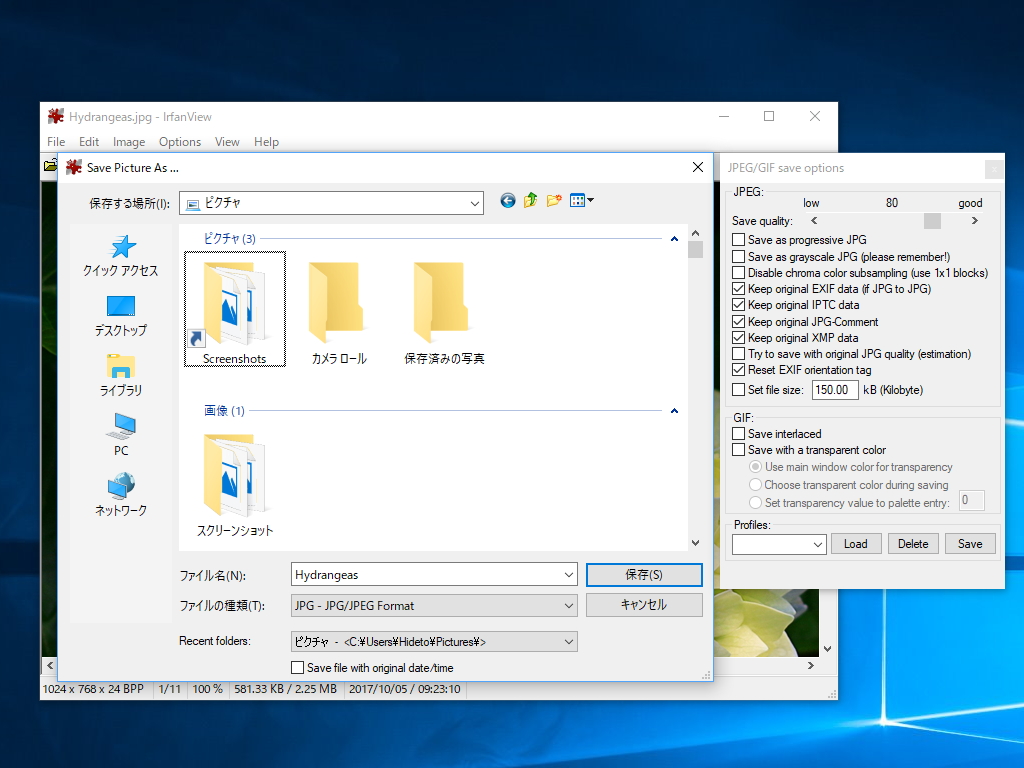This screenshot has height=768, width=1024.
Task: Open the View Menu icon
Action: click(x=581, y=200)
